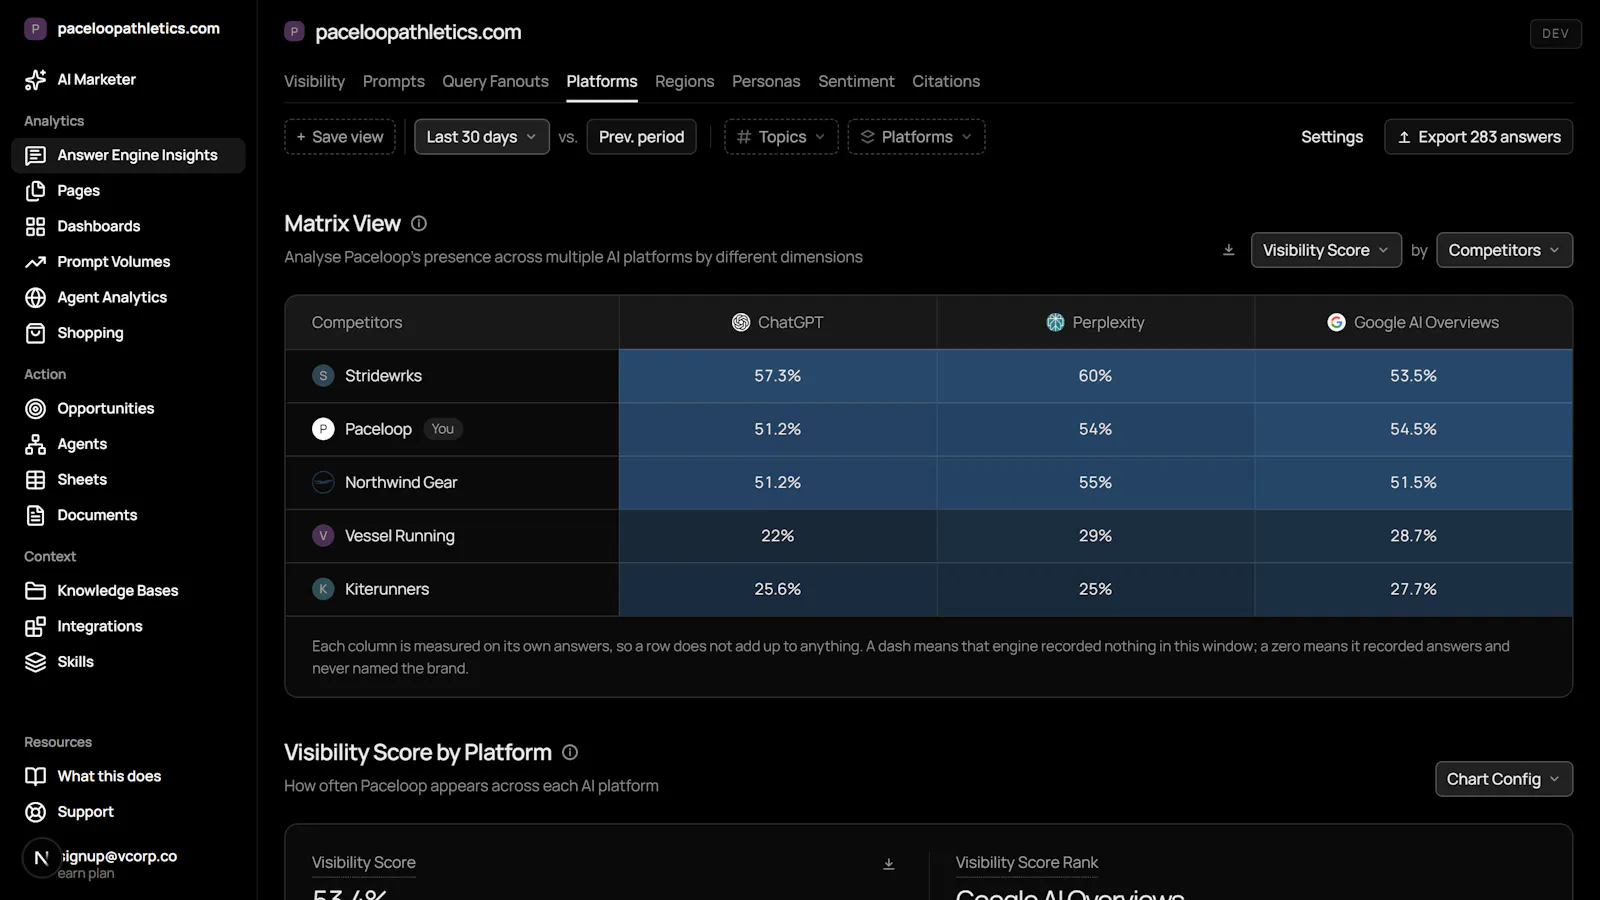Open the Competitors dimension dropdown
Screen dimensions: 1600x900
click(x=1504, y=250)
